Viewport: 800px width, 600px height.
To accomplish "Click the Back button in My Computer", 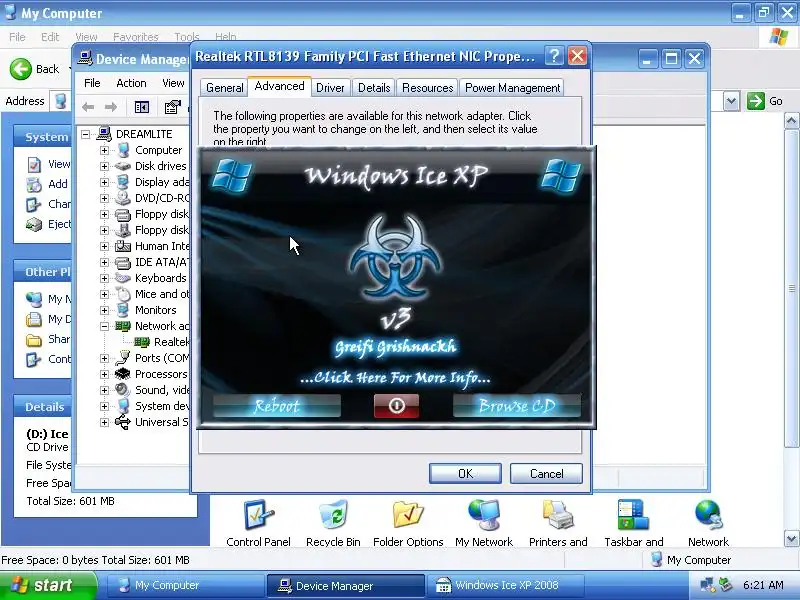I will (x=35, y=69).
